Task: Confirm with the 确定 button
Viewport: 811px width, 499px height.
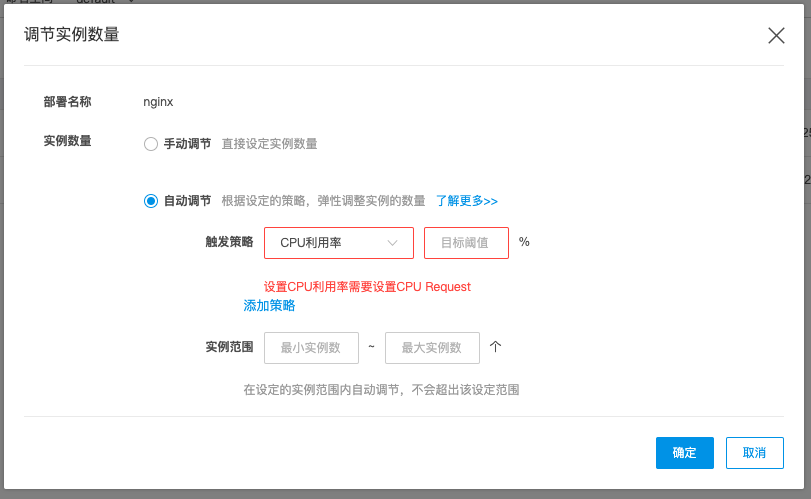Action: (685, 453)
